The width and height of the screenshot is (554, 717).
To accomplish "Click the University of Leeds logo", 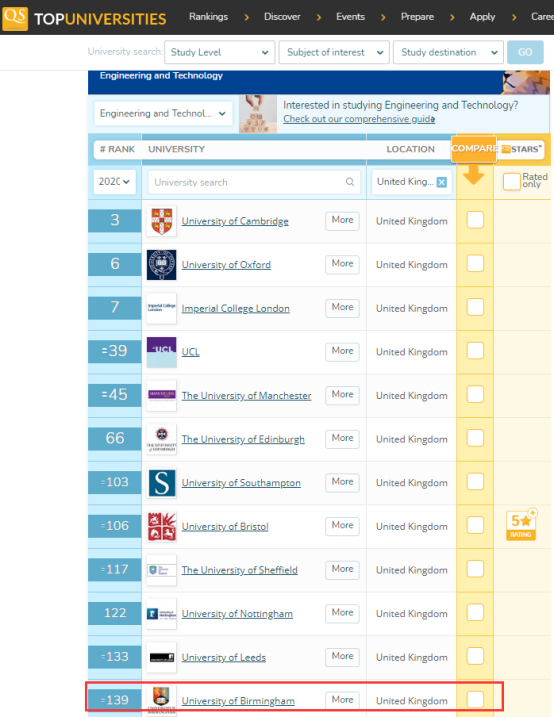I will (x=161, y=658).
